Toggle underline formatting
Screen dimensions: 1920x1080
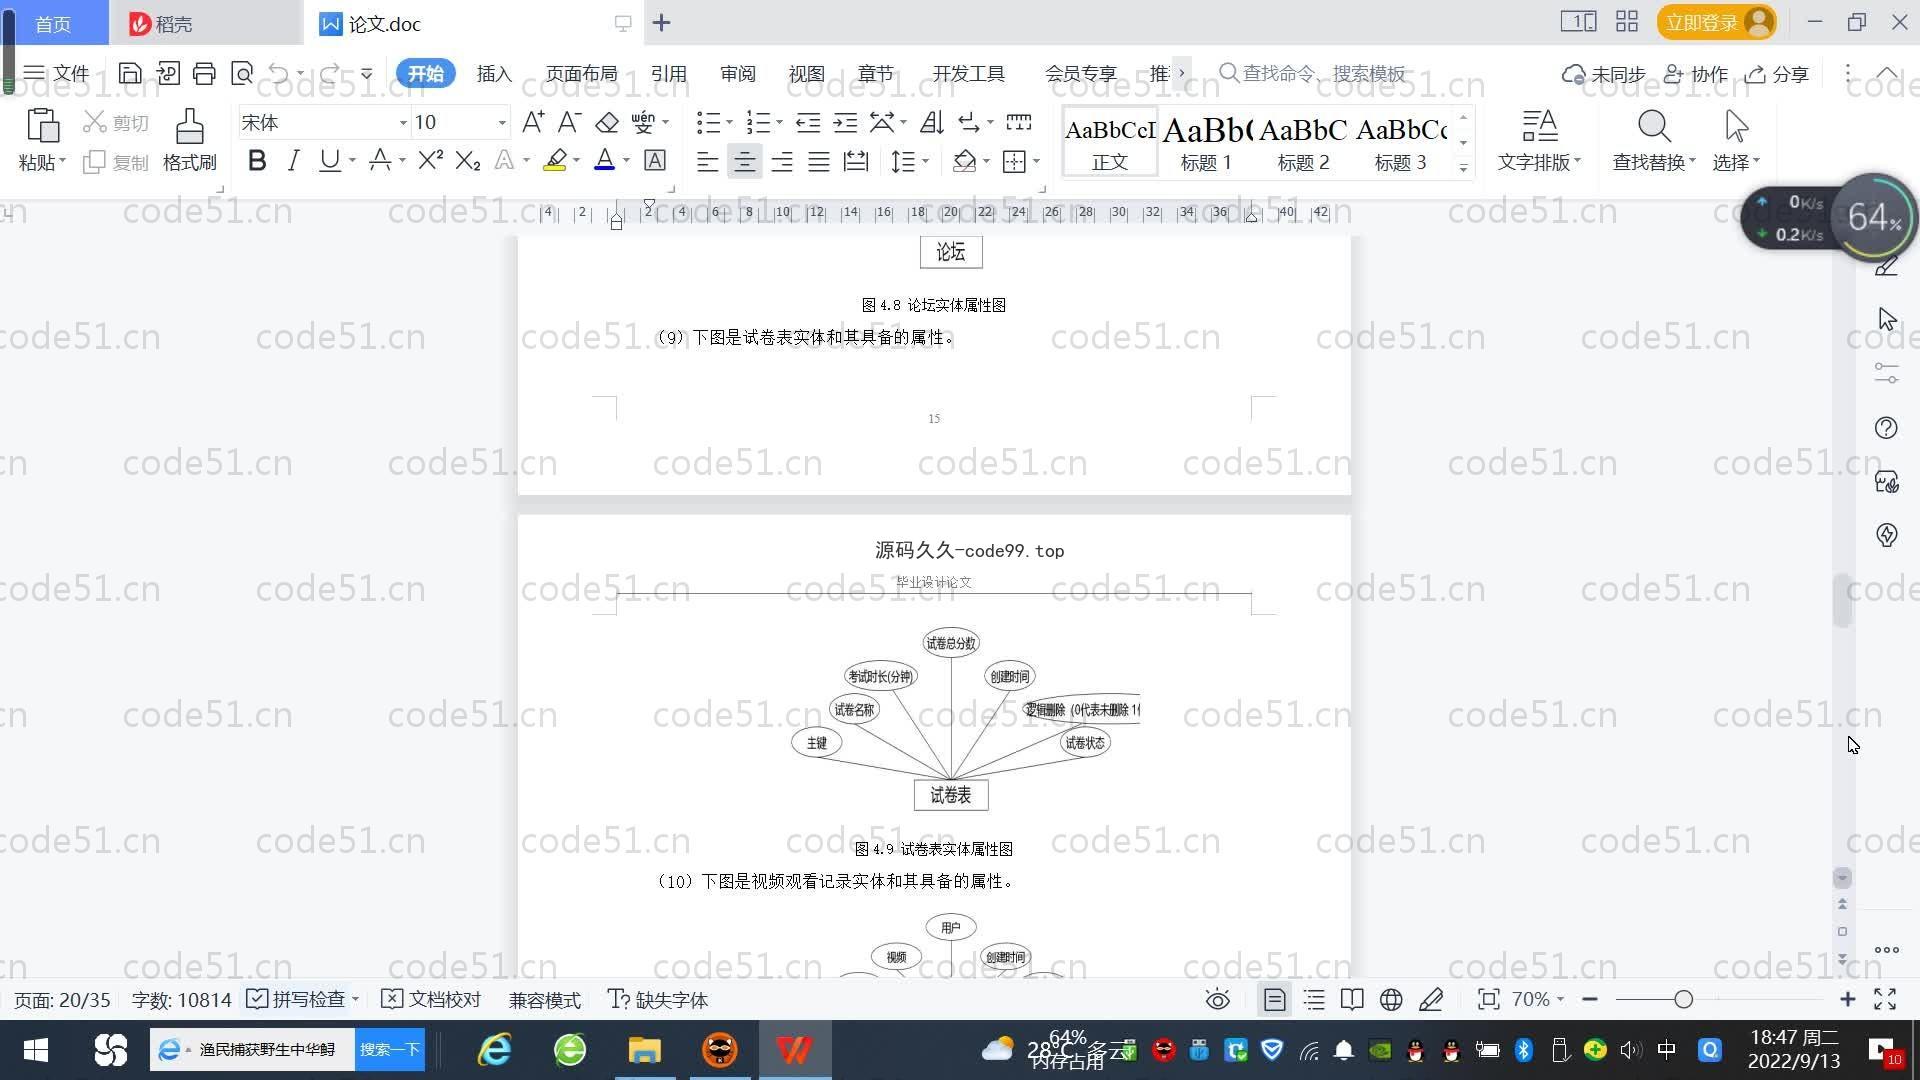pos(329,161)
